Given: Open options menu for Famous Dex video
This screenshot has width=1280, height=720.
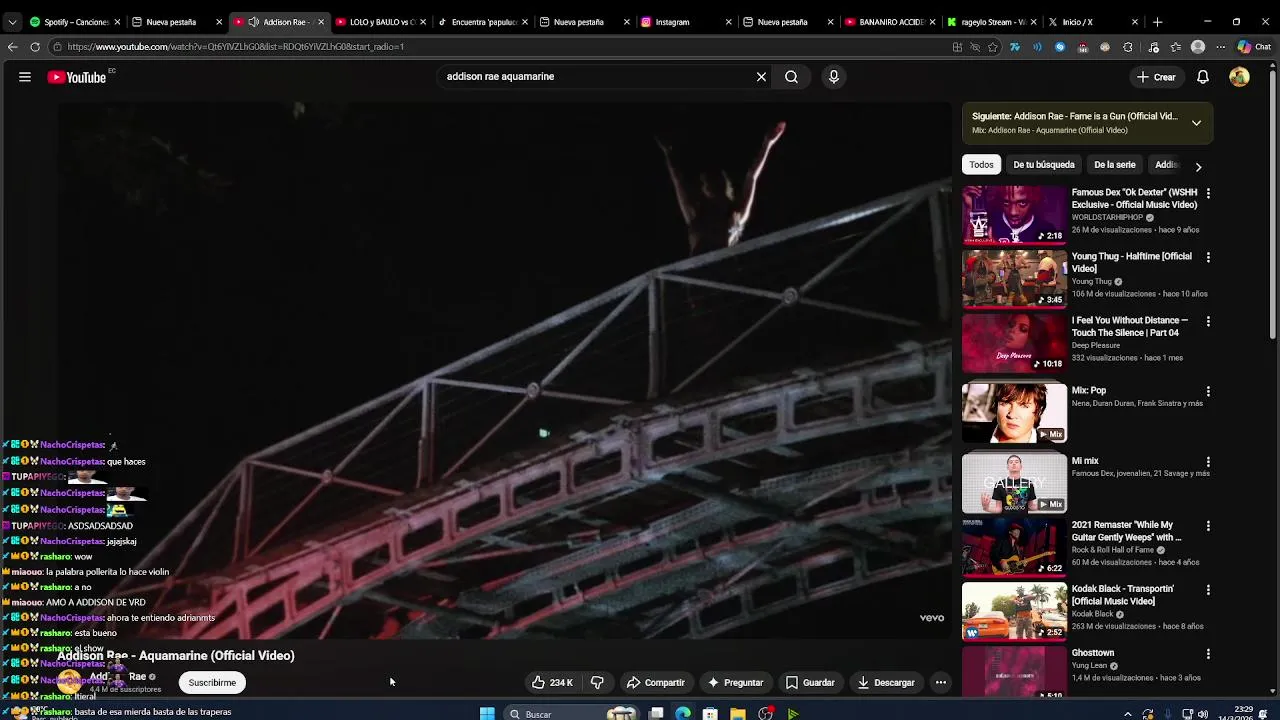Looking at the screenshot, I should (x=1208, y=193).
